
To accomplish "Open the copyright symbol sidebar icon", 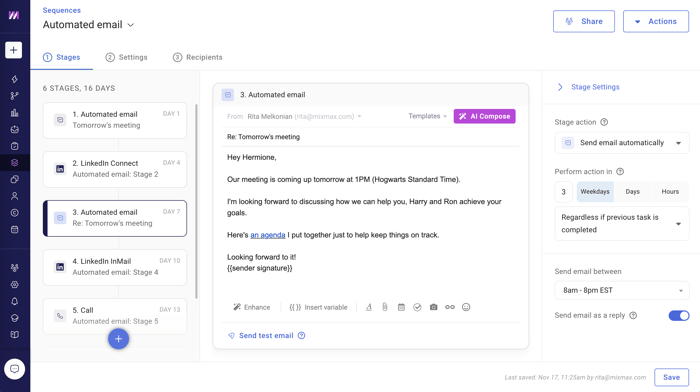I will 14,213.
